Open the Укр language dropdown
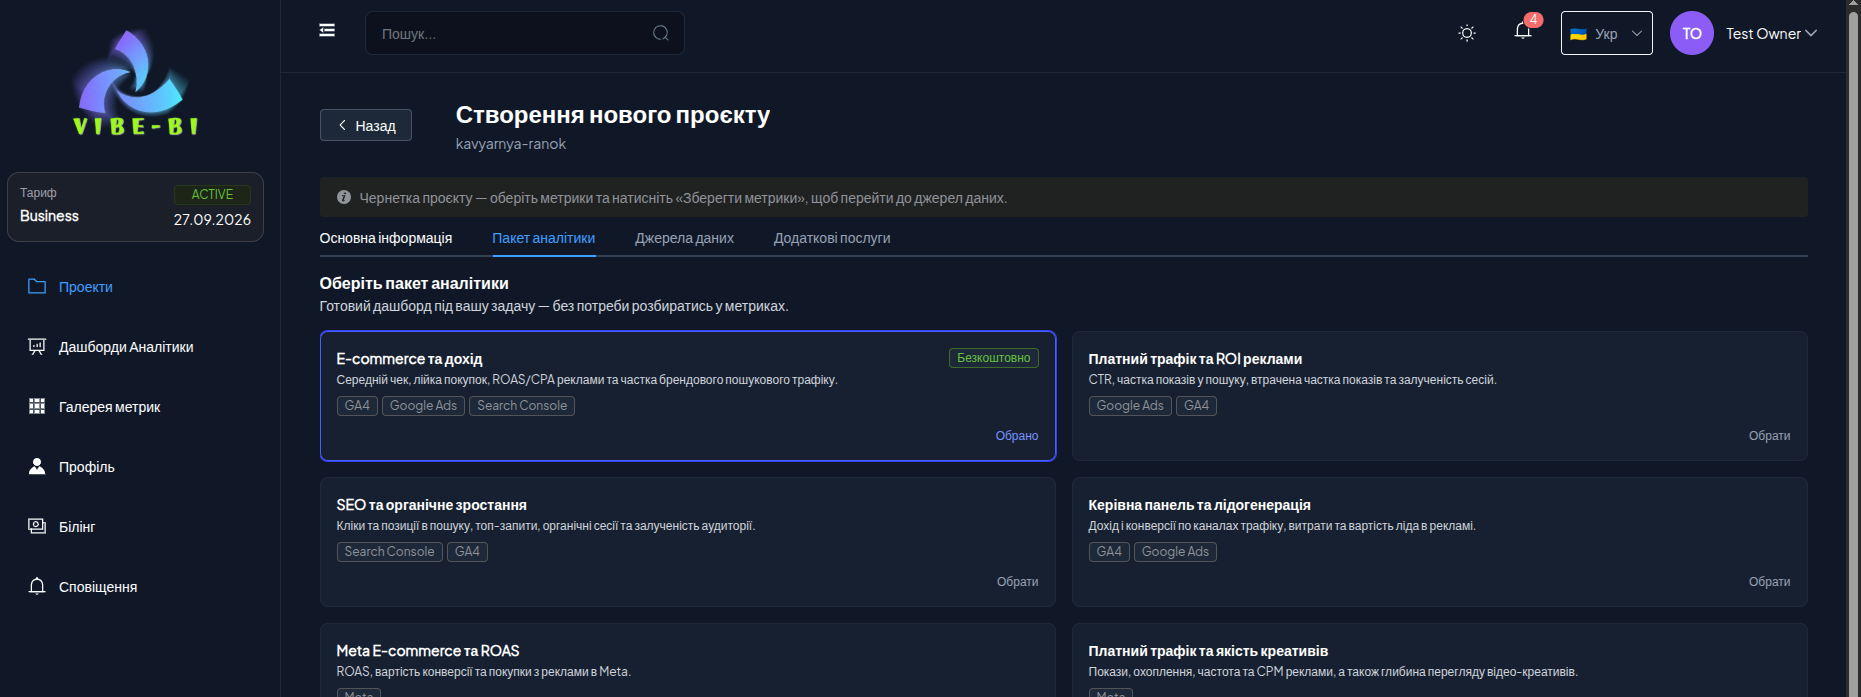This screenshot has width=1861, height=697. (1606, 33)
